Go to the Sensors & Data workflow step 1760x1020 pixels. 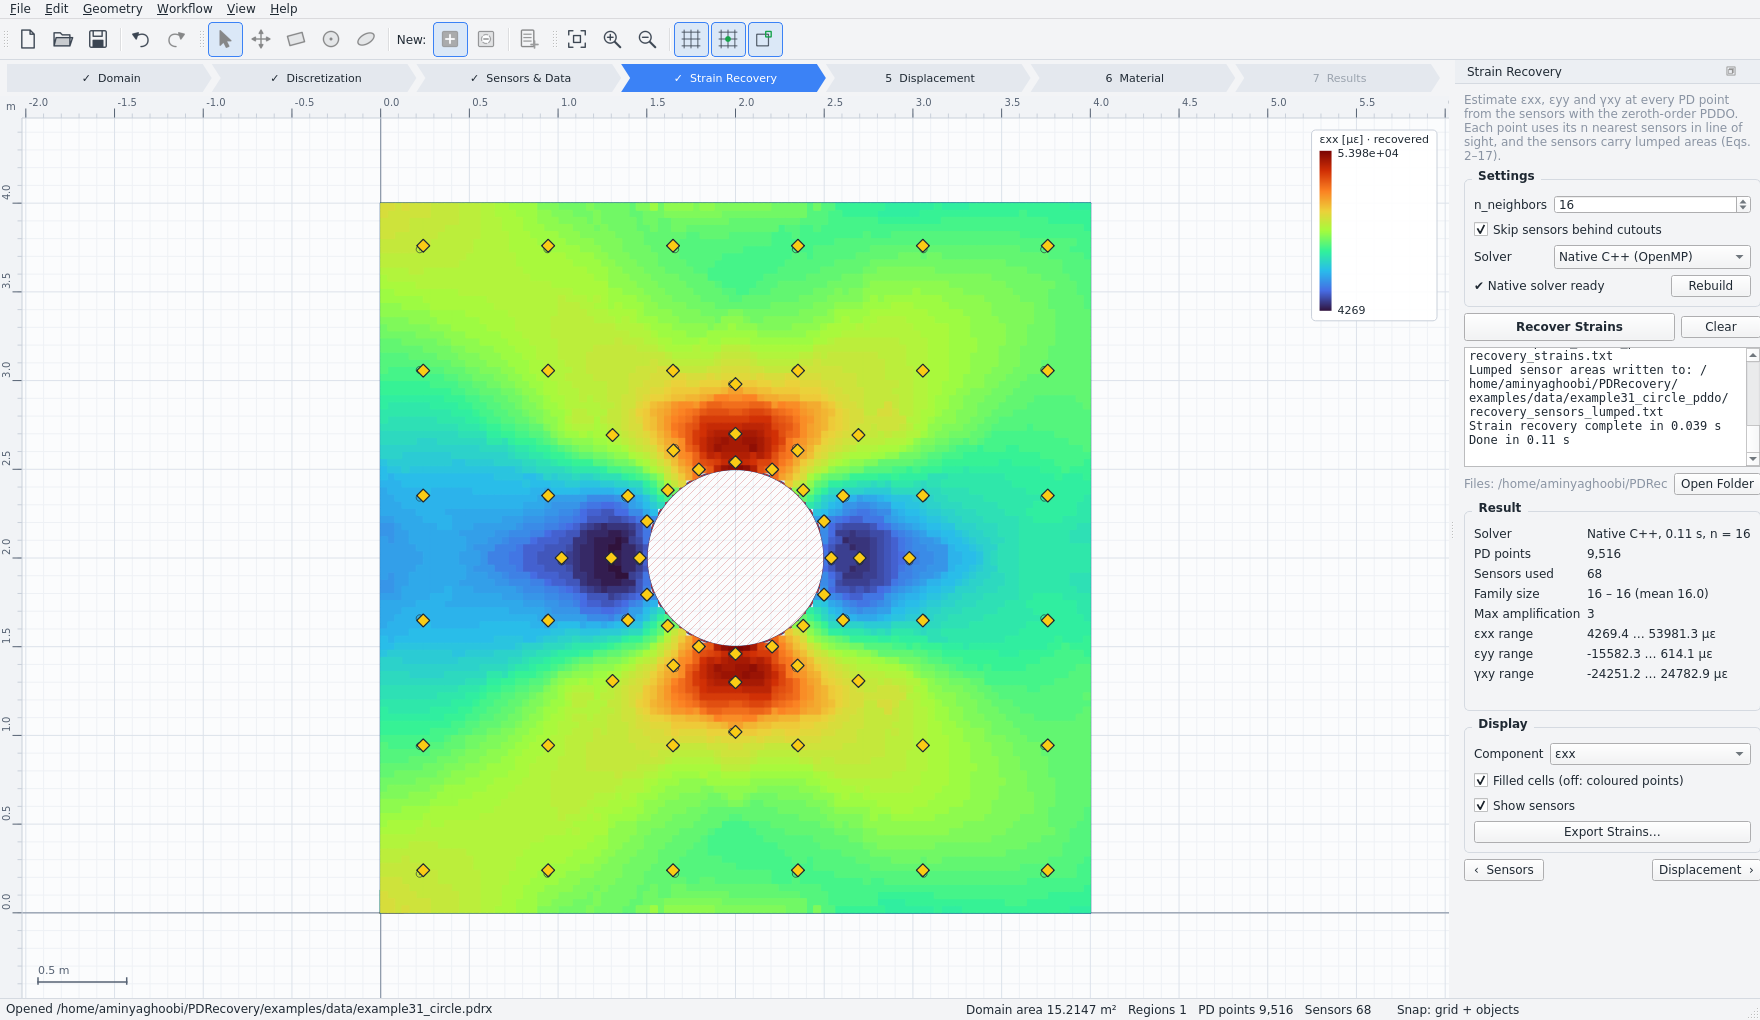click(520, 78)
